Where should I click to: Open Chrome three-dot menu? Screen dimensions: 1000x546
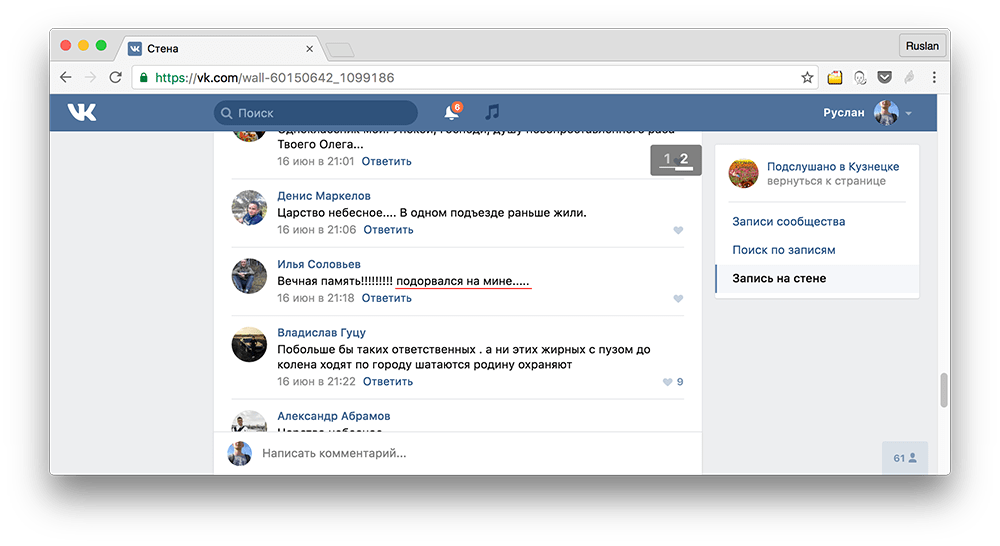(x=934, y=77)
